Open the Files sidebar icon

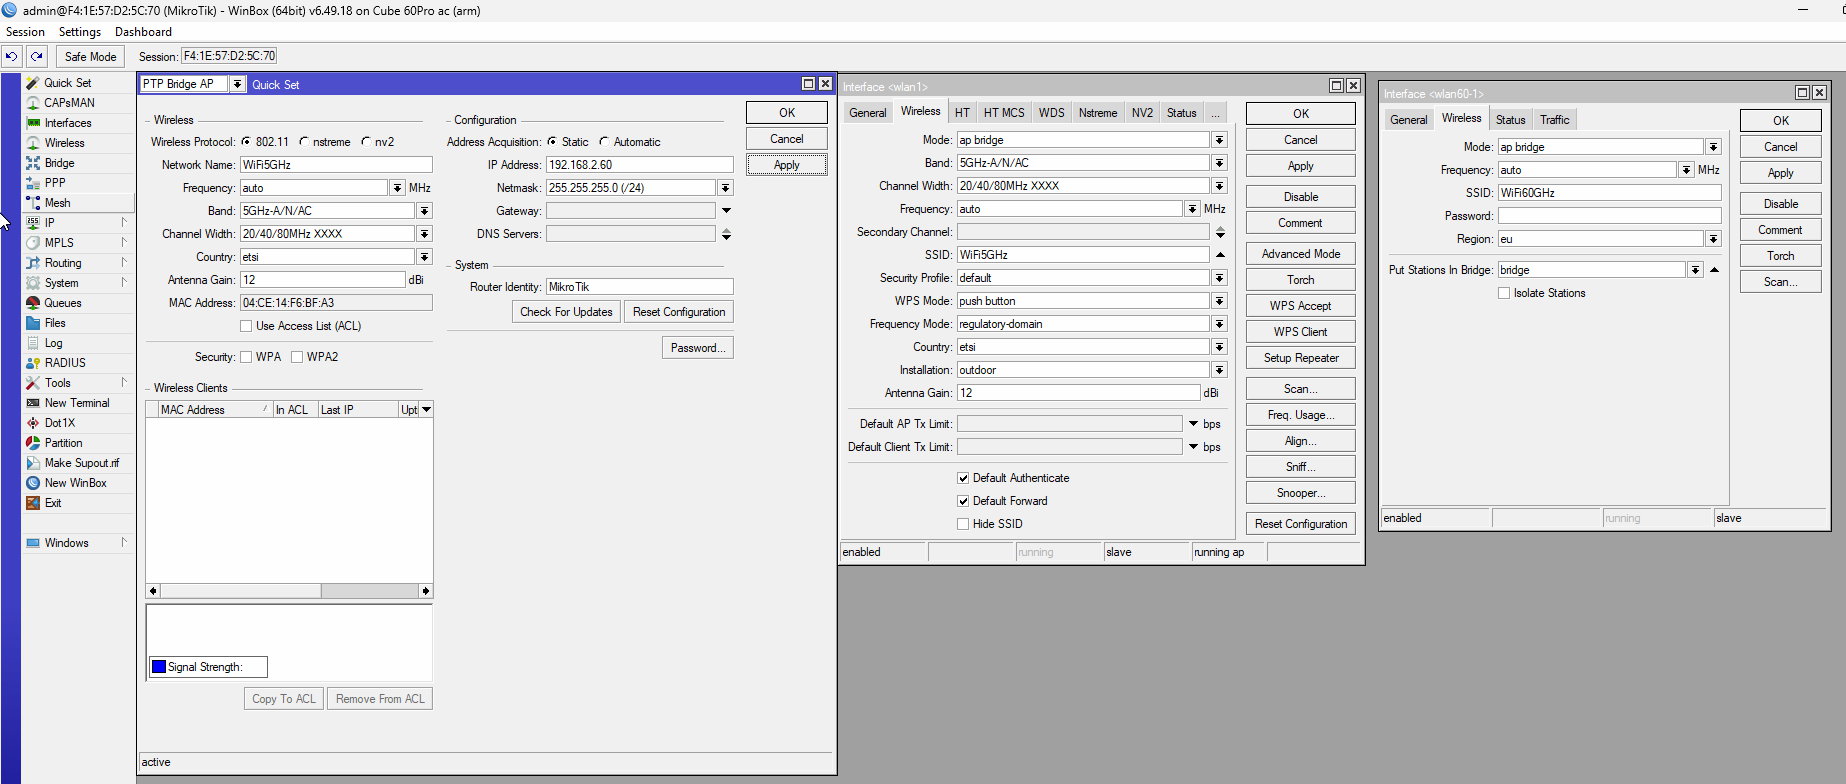(33, 323)
